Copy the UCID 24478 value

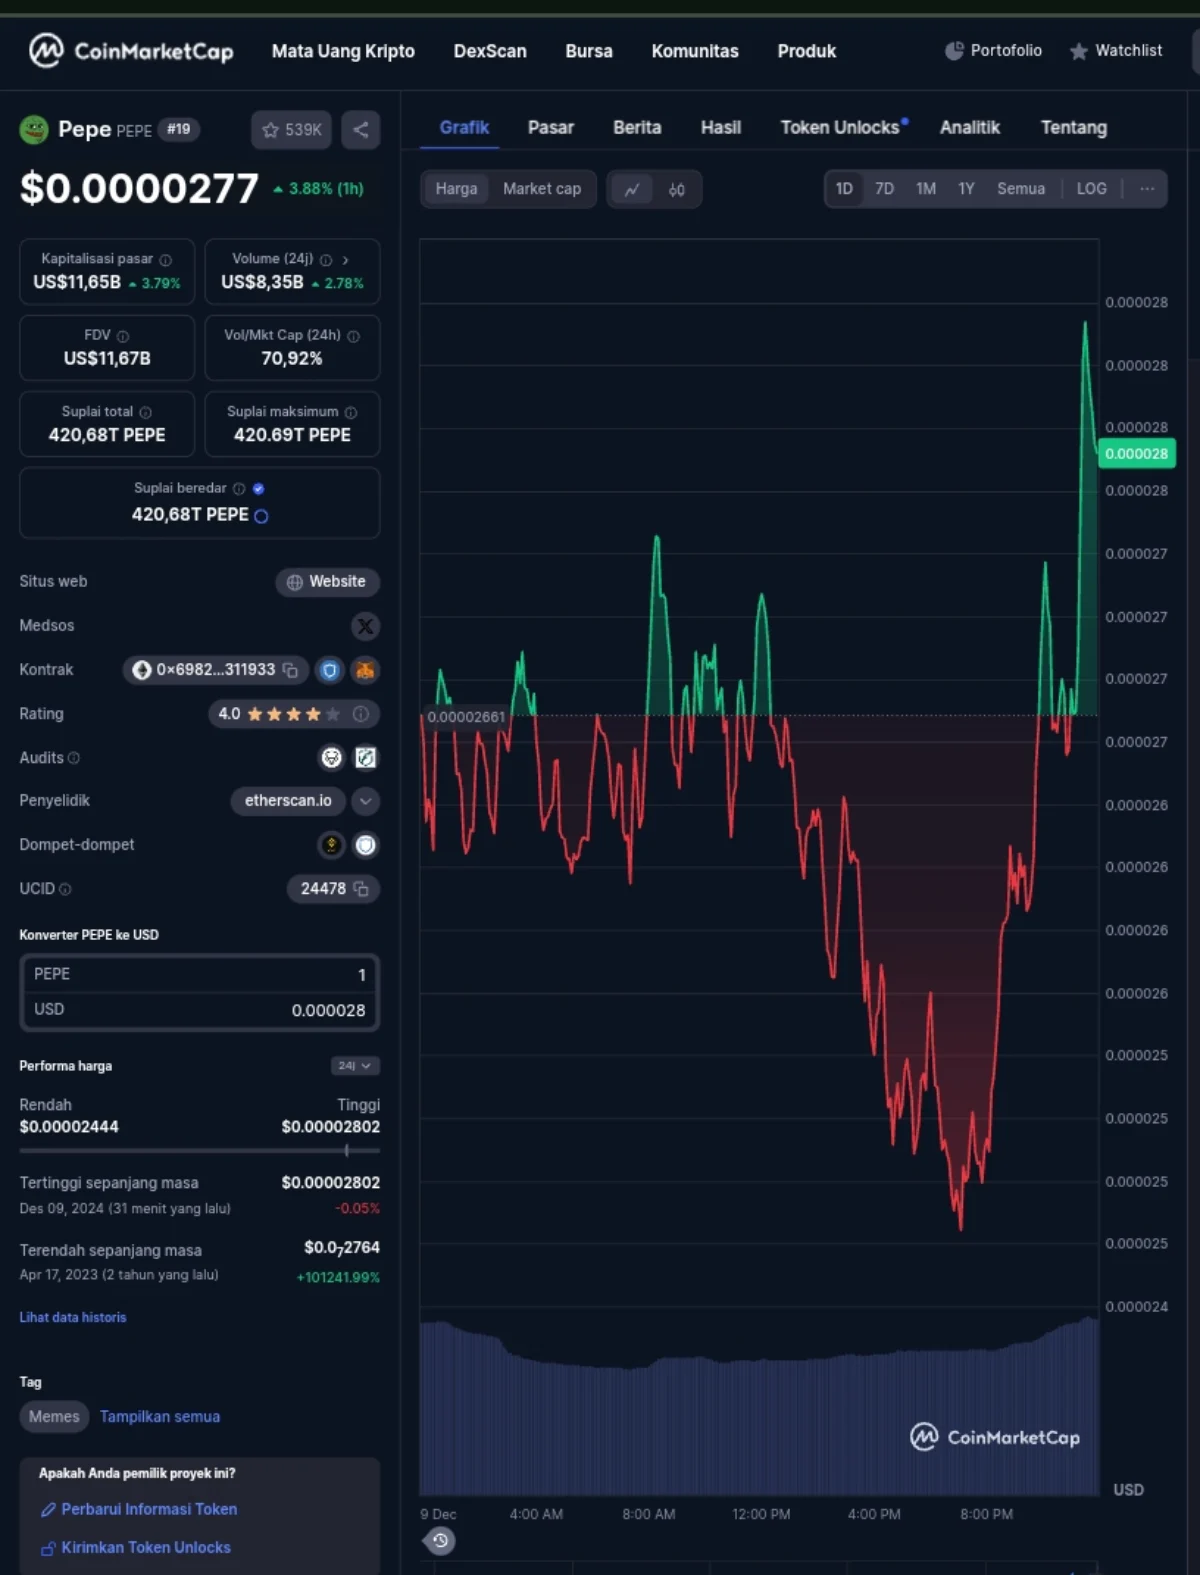tap(361, 889)
